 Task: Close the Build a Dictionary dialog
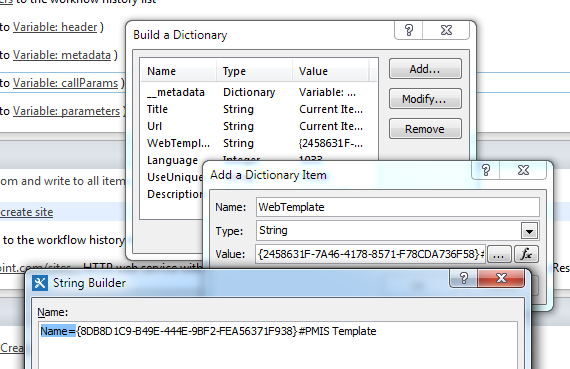point(446,30)
